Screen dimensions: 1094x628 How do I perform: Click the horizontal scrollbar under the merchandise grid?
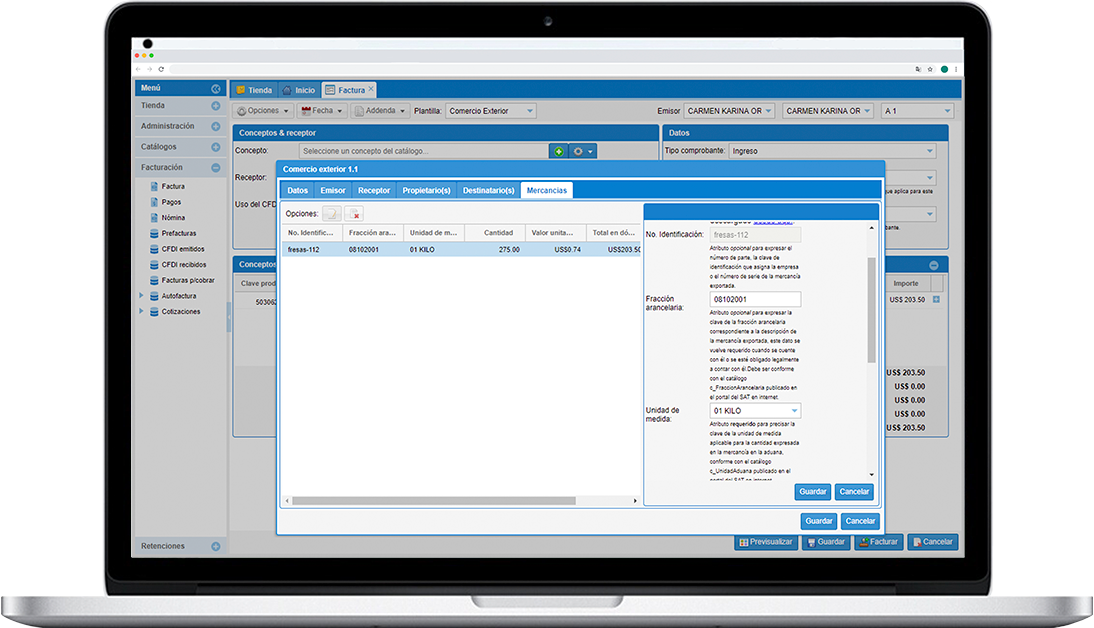(x=460, y=499)
